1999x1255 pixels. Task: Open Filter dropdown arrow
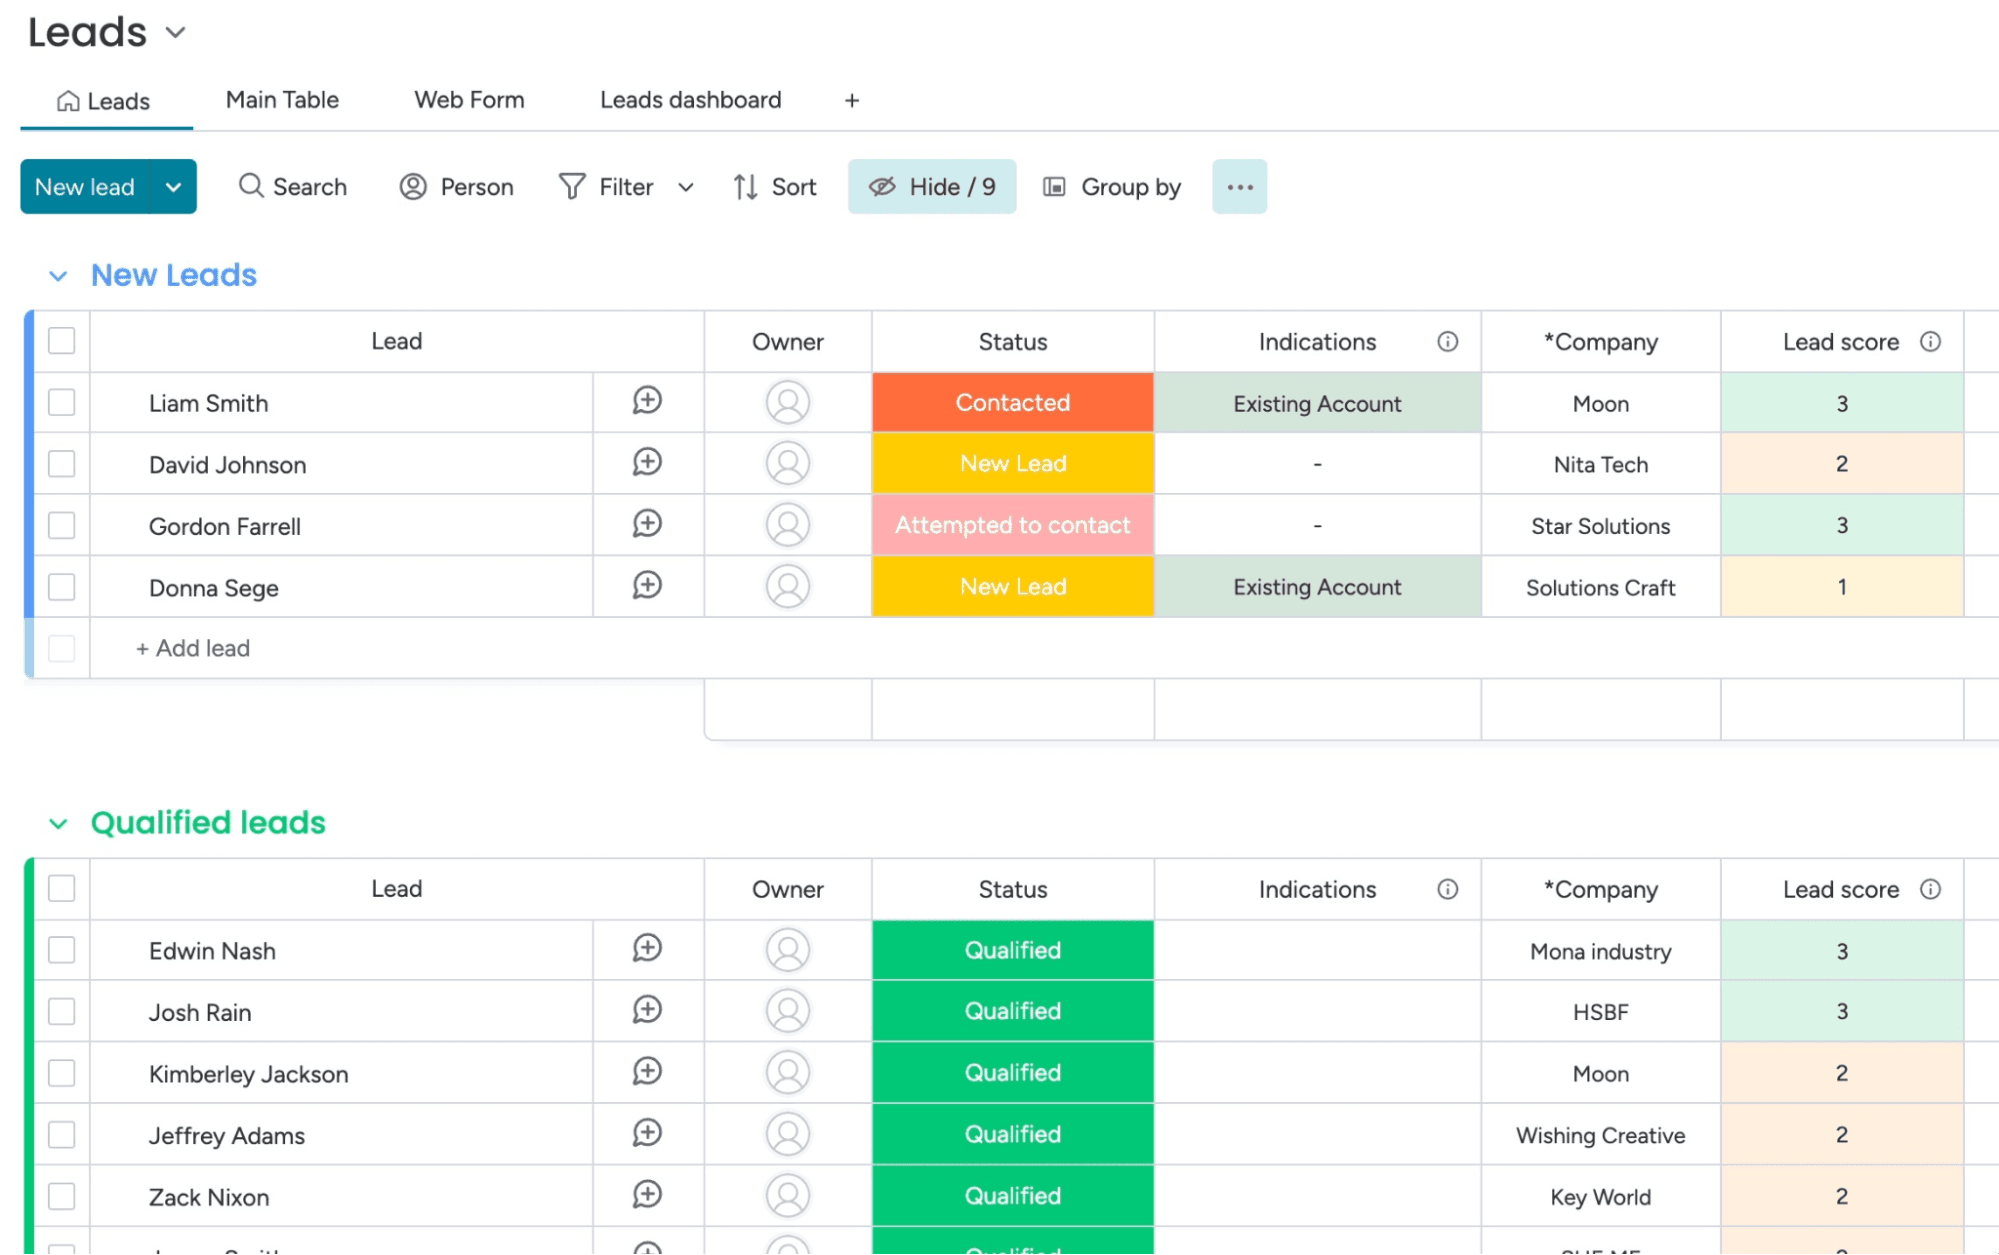point(686,187)
